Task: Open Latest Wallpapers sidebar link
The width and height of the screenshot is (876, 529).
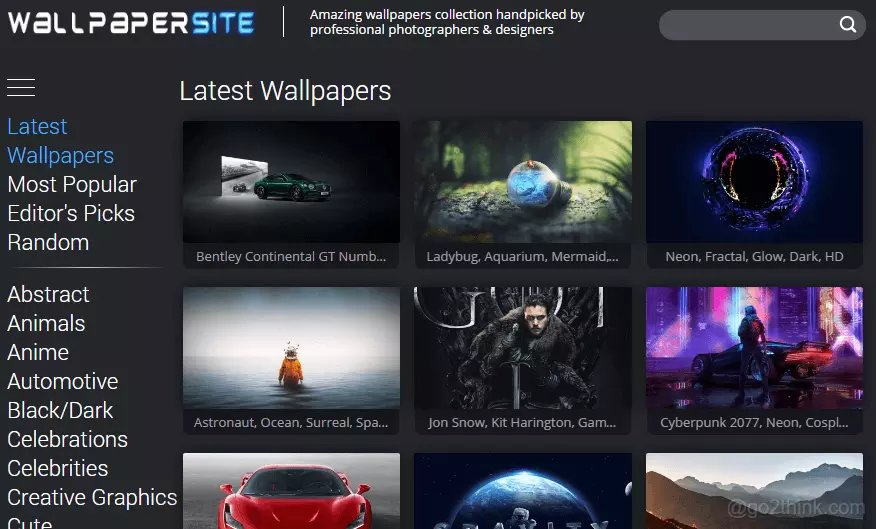Action: pyautogui.click(x=60, y=141)
